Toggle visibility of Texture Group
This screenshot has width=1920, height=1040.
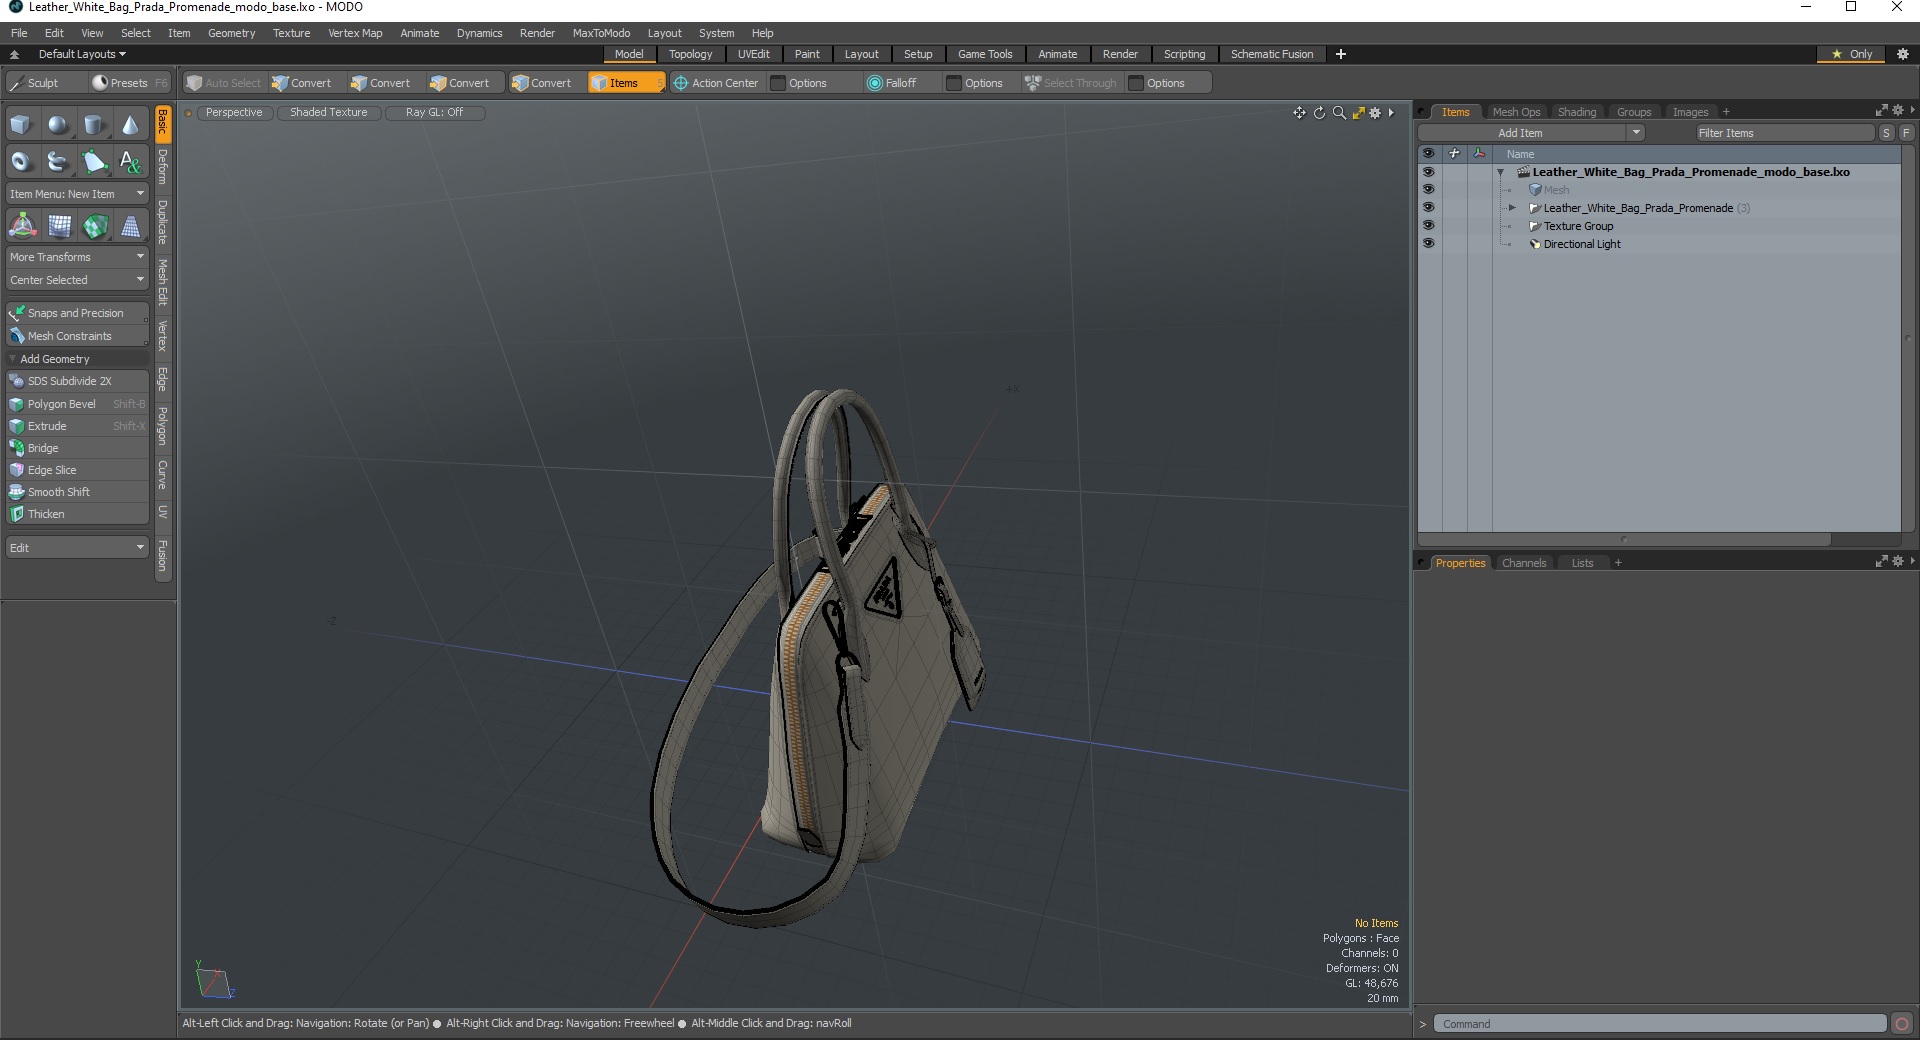point(1428,226)
